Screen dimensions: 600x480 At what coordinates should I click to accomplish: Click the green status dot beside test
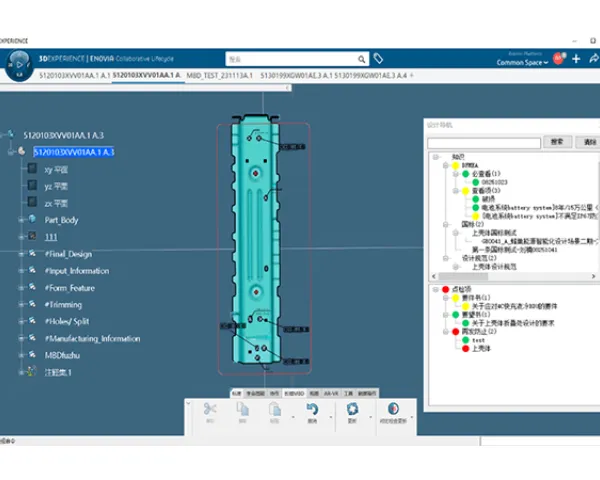coord(465,340)
